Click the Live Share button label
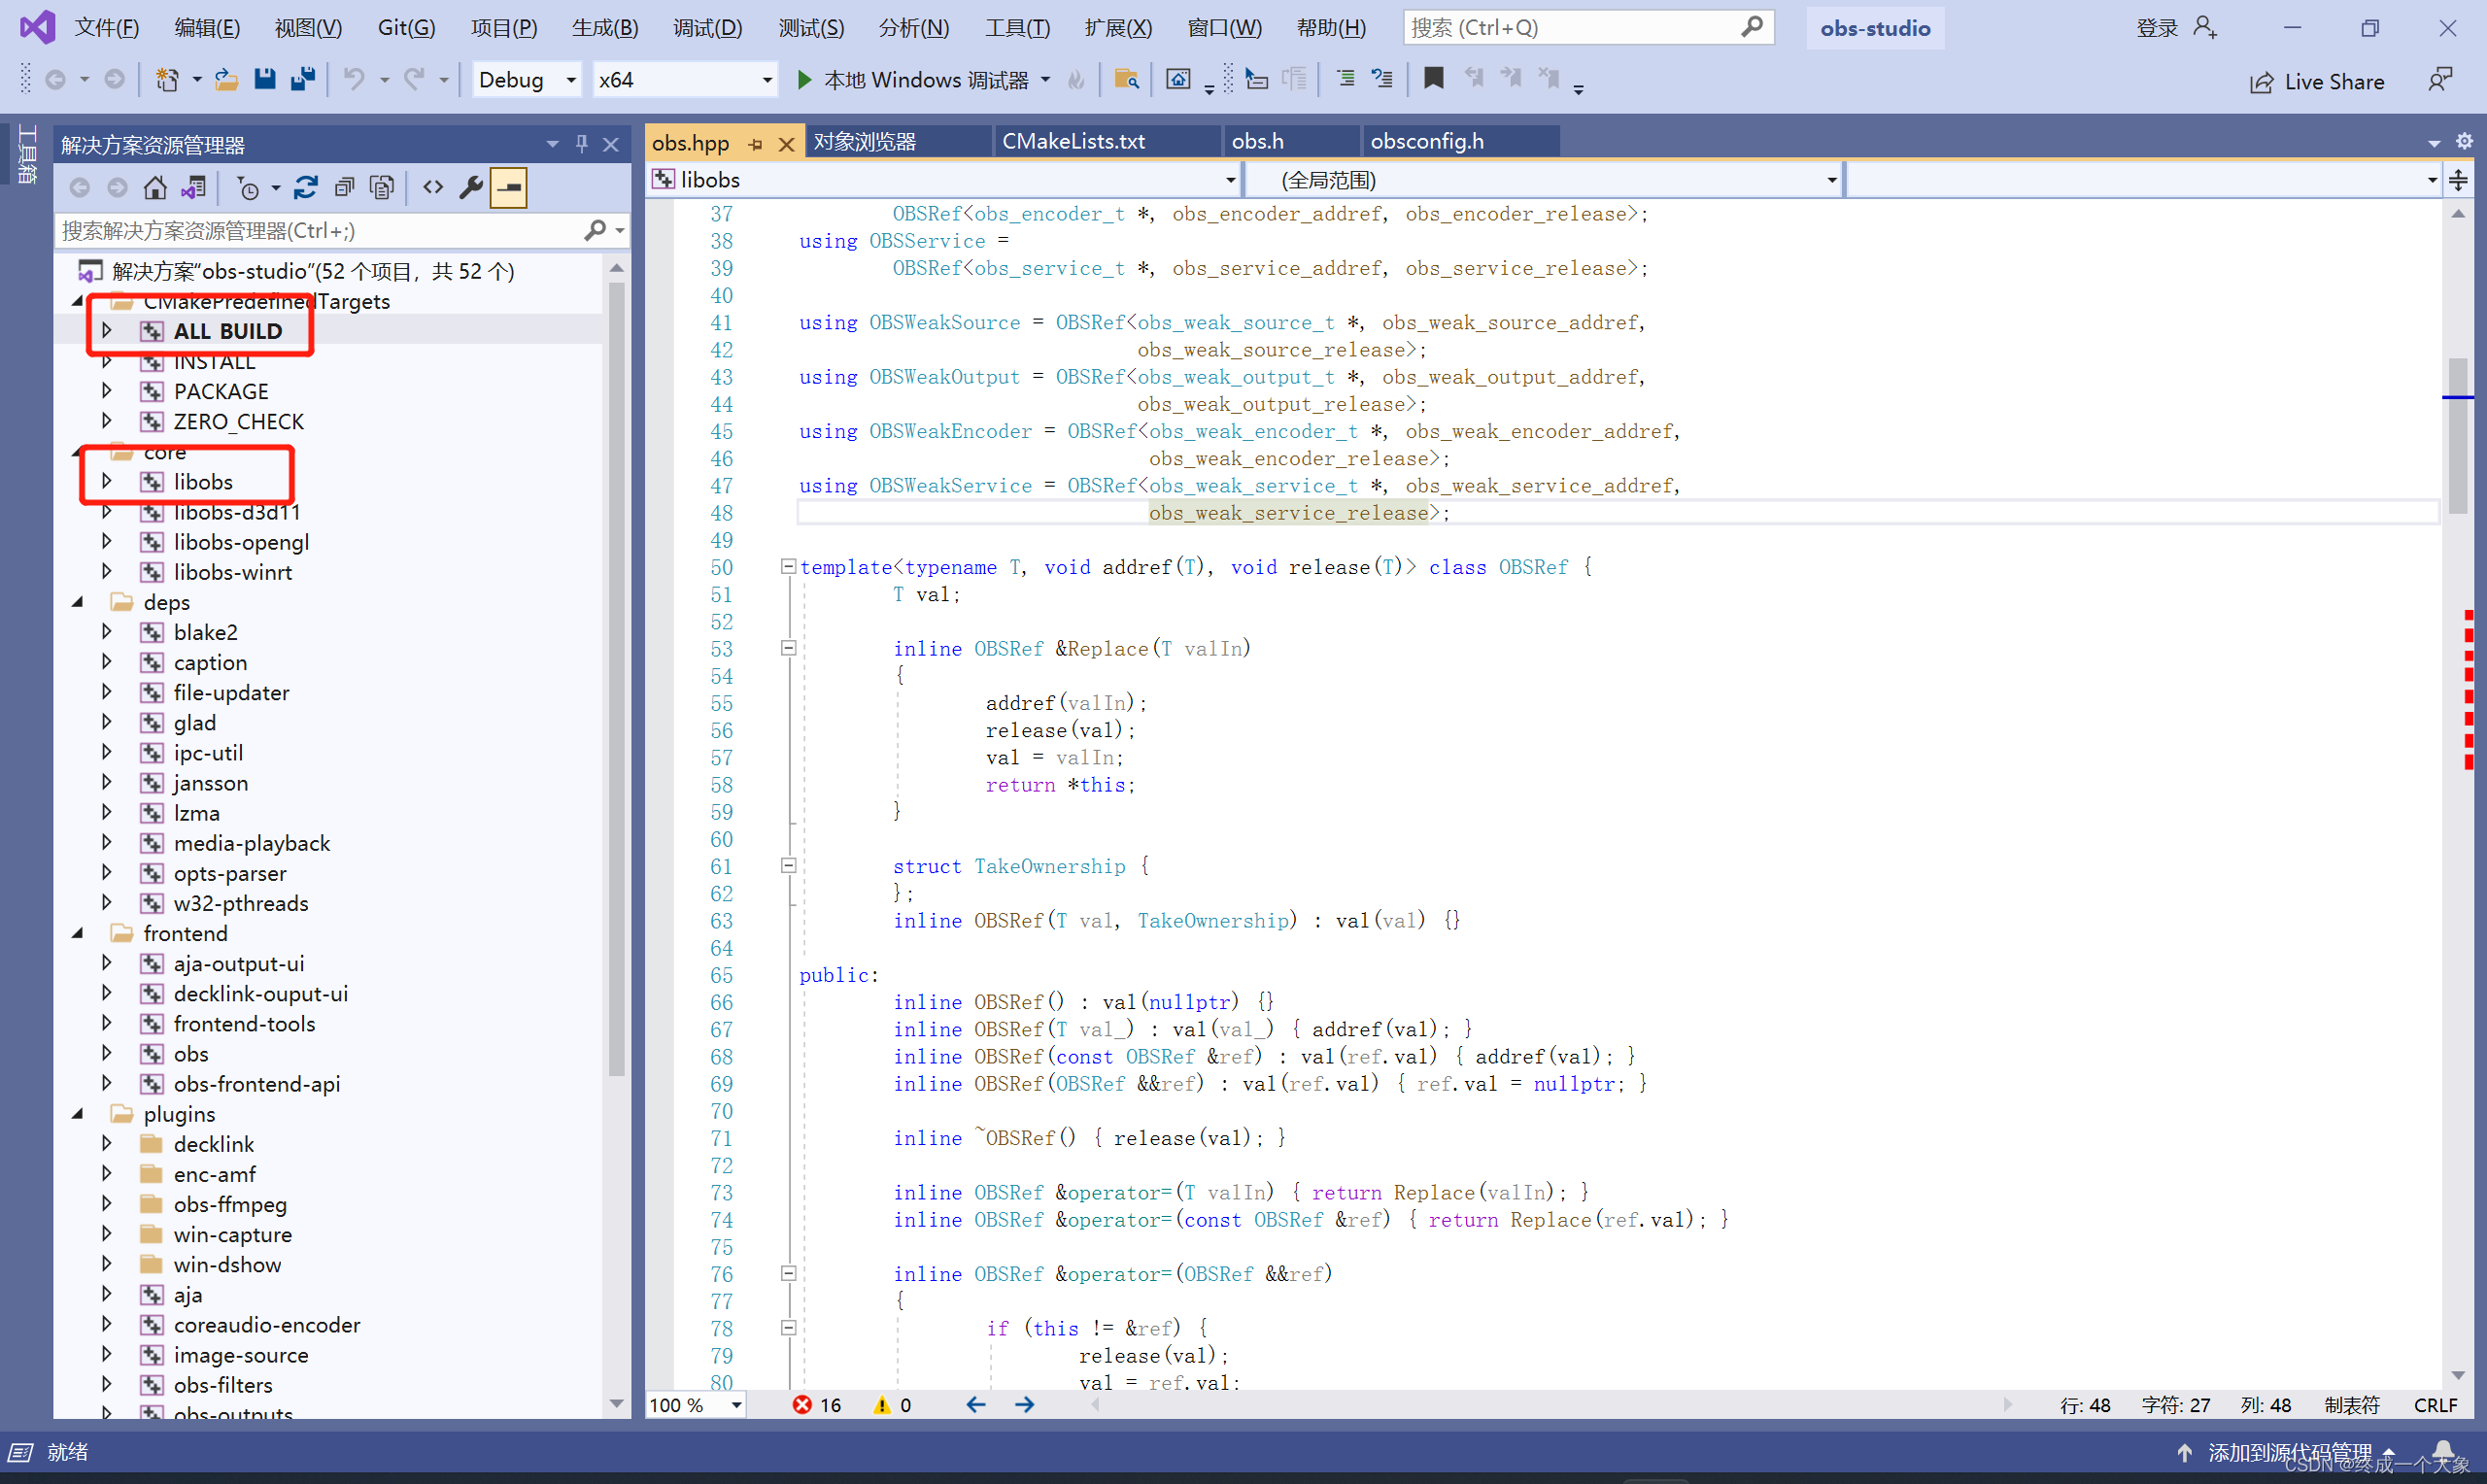 coord(2334,82)
